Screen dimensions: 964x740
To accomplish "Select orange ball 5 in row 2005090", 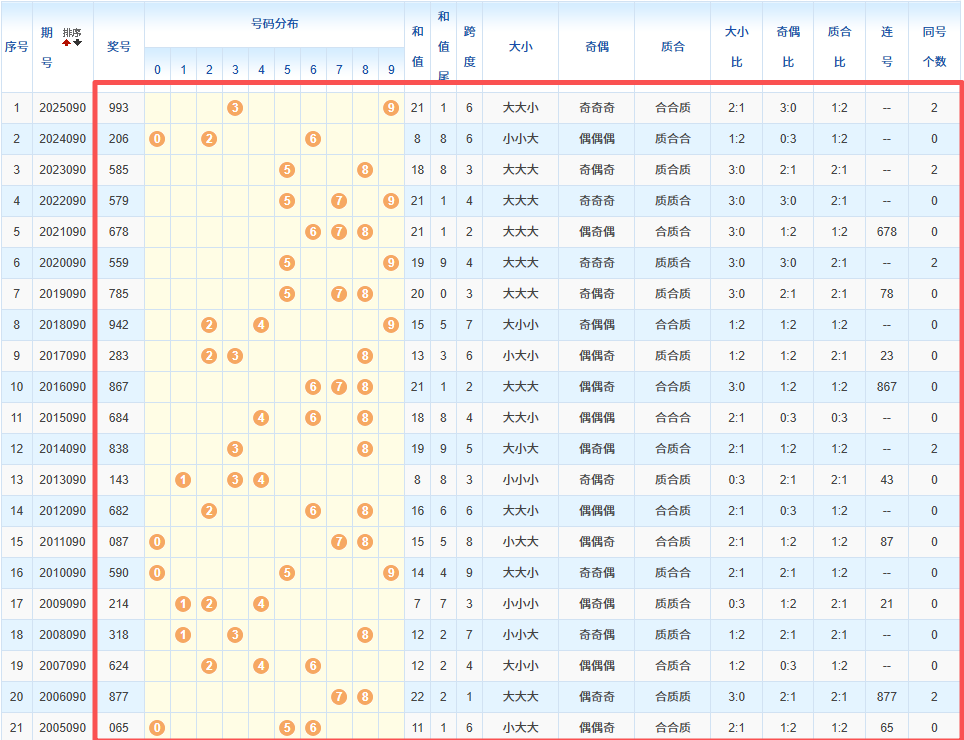I will tap(287, 727).
